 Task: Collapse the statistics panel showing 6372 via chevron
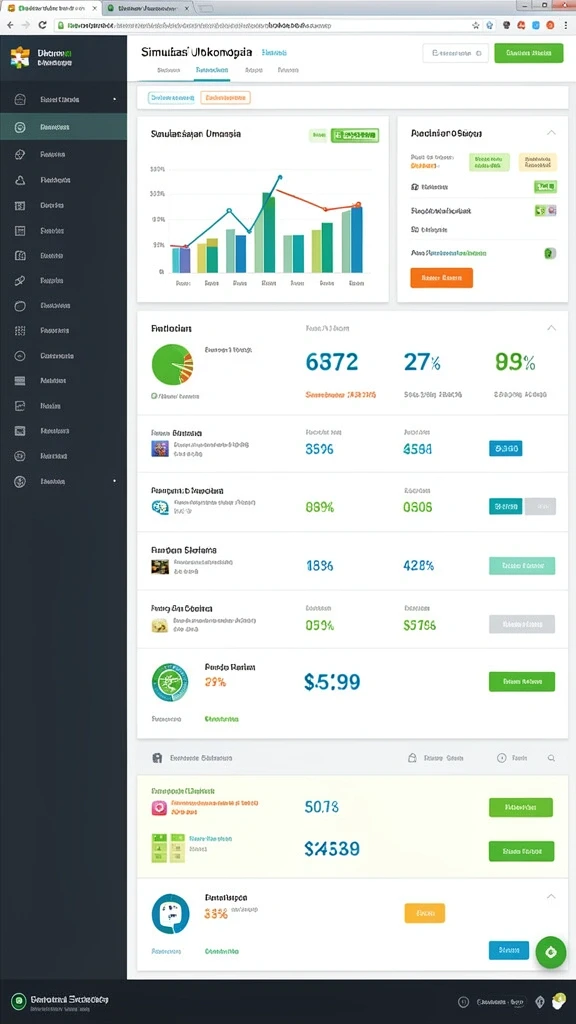coord(551,328)
